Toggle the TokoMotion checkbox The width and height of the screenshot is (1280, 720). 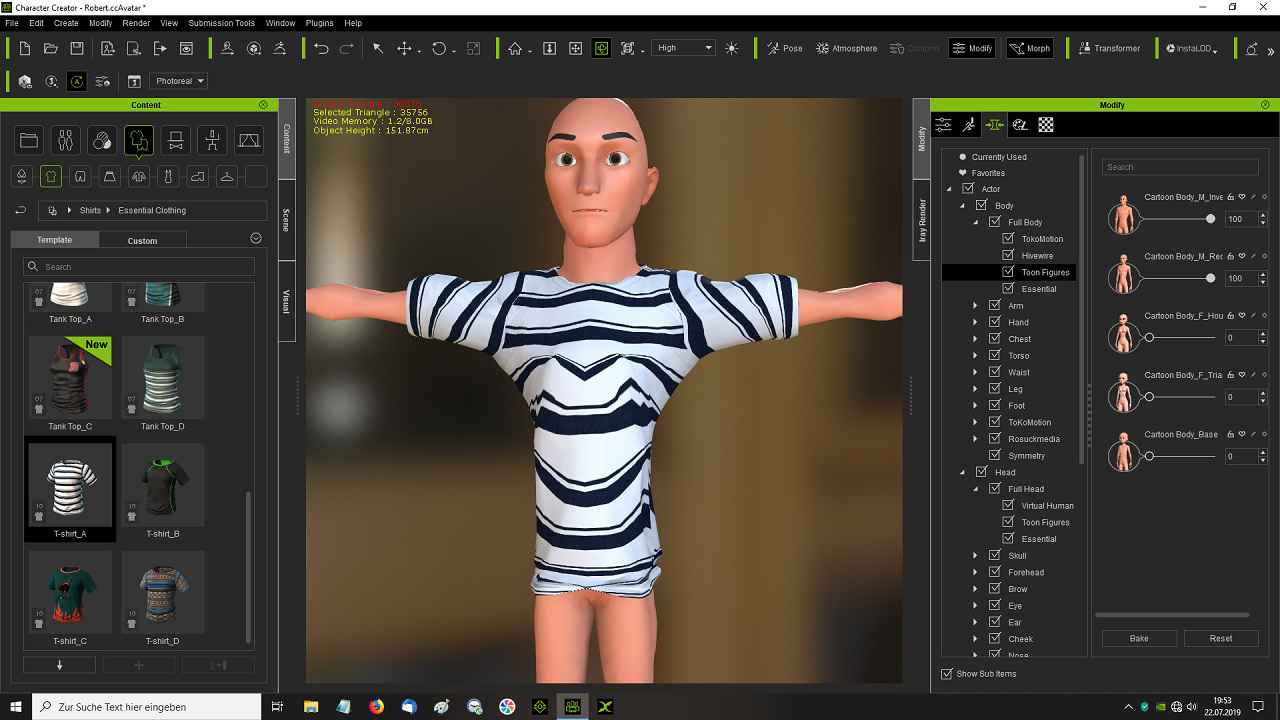pos(1008,239)
